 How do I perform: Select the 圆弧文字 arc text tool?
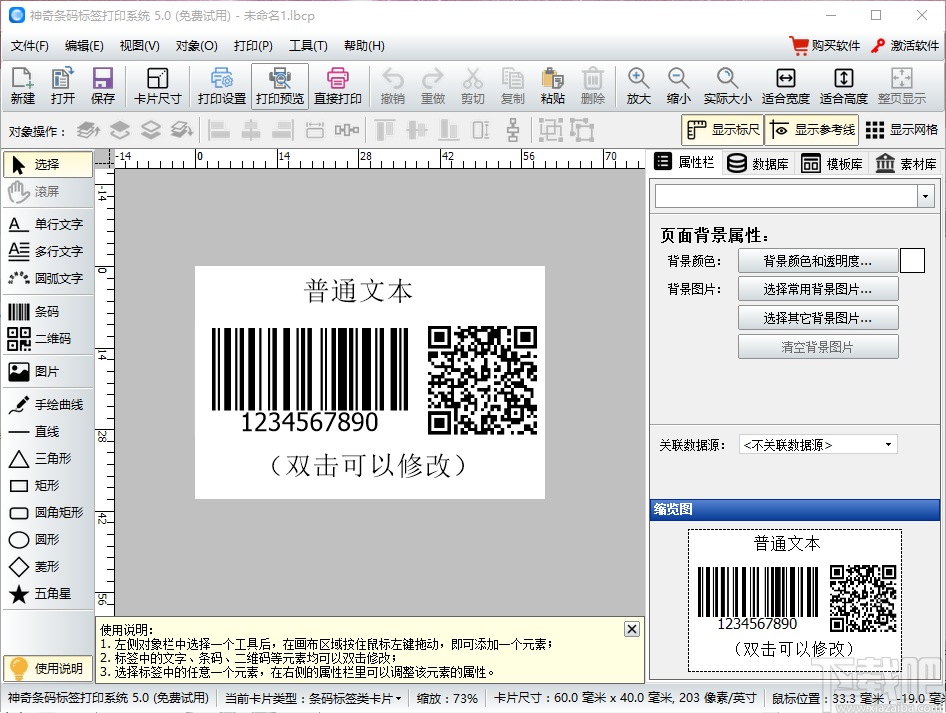[x=47, y=278]
